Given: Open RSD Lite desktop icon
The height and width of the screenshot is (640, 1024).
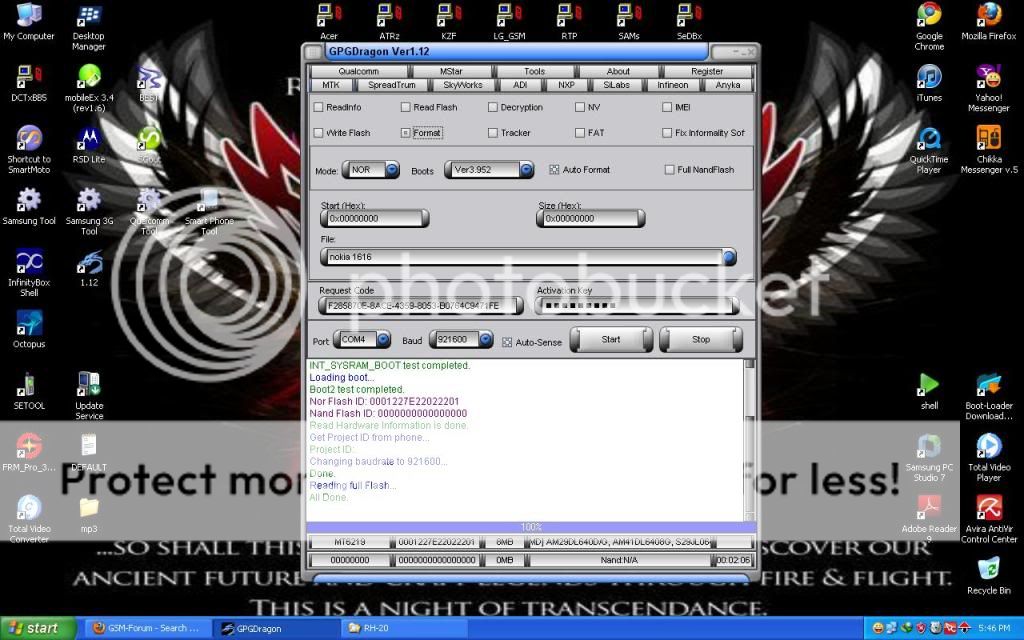Looking at the screenshot, I should (x=89, y=140).
